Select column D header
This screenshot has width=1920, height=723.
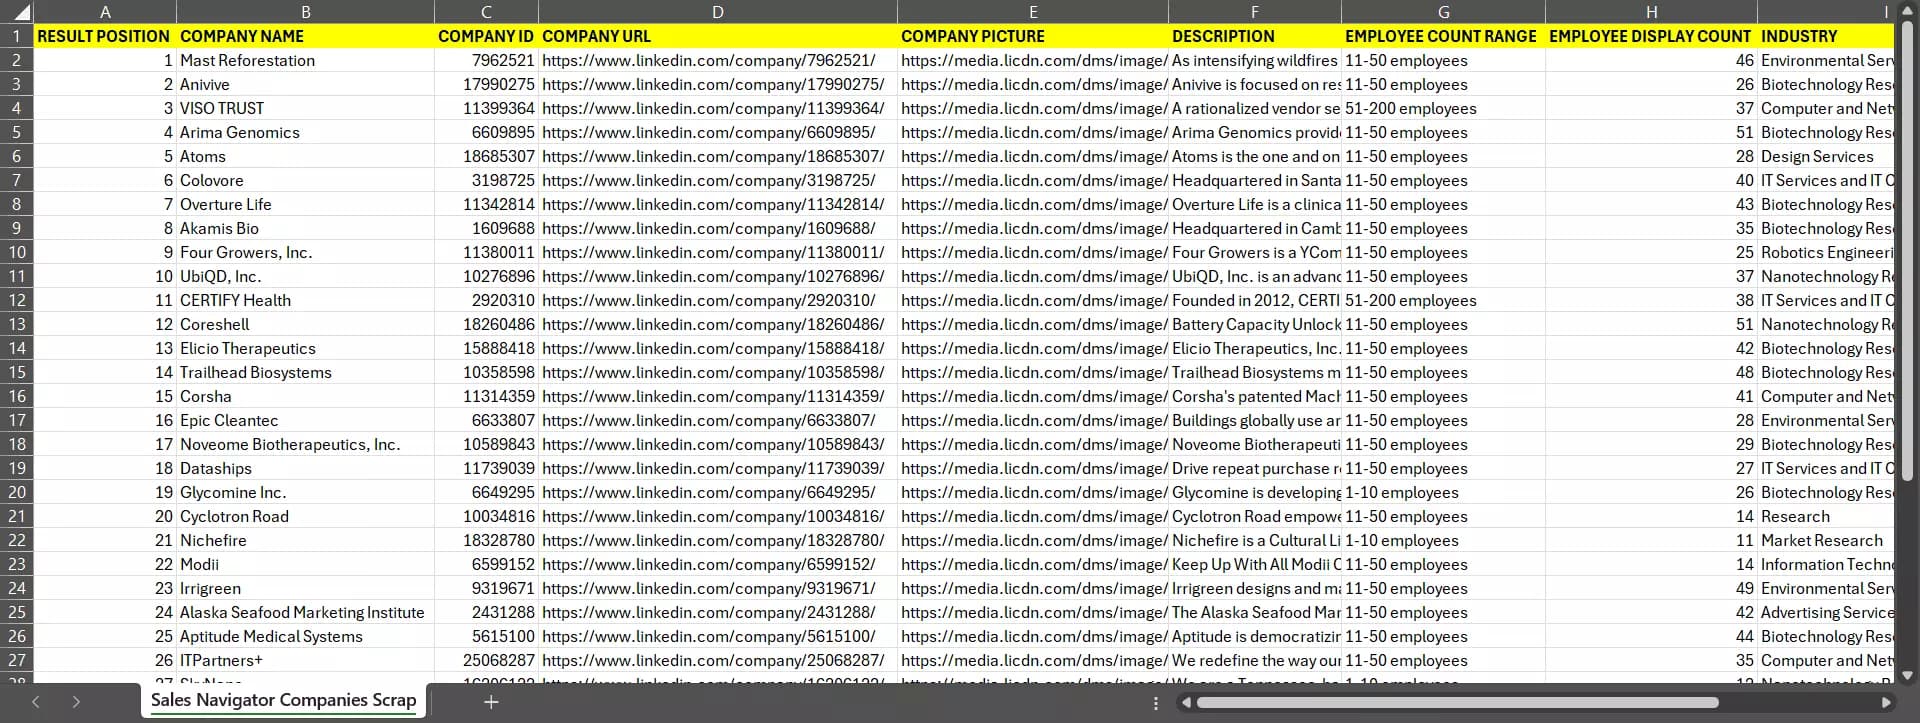coord(718,12)
